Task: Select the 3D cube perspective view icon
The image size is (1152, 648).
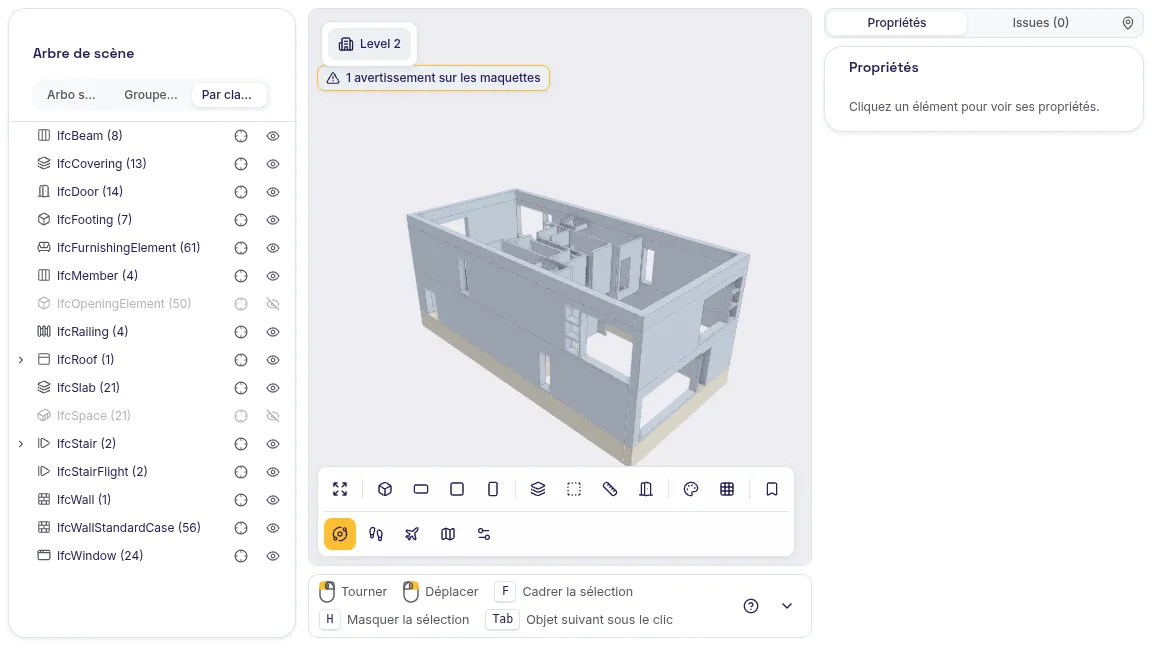Action: click(x=385, y=489)
